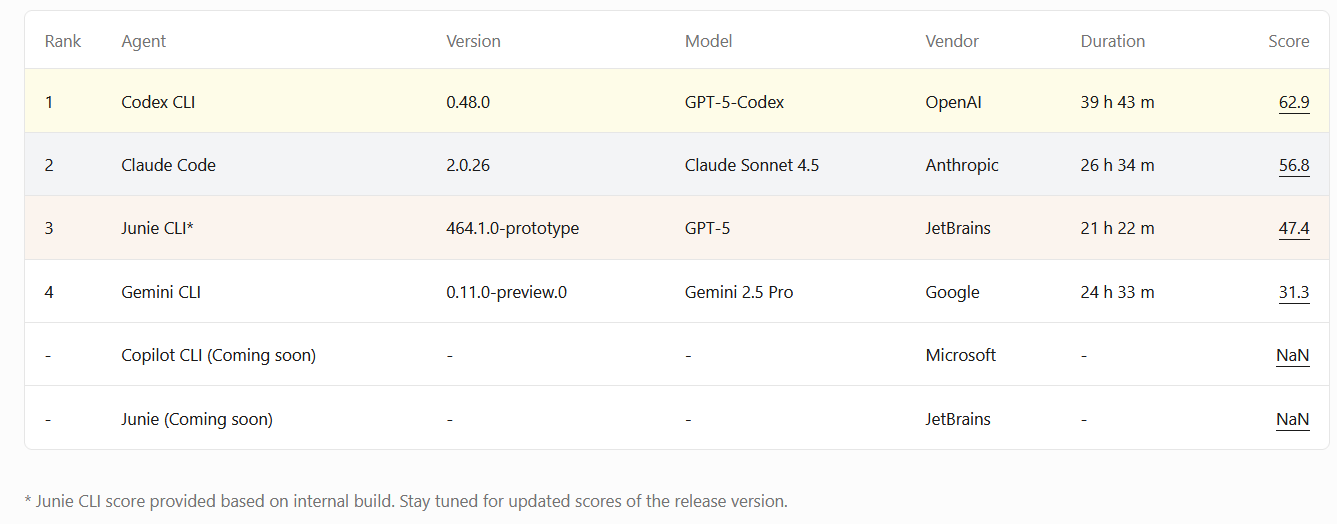Click the Vendor column header

(952, 41)
